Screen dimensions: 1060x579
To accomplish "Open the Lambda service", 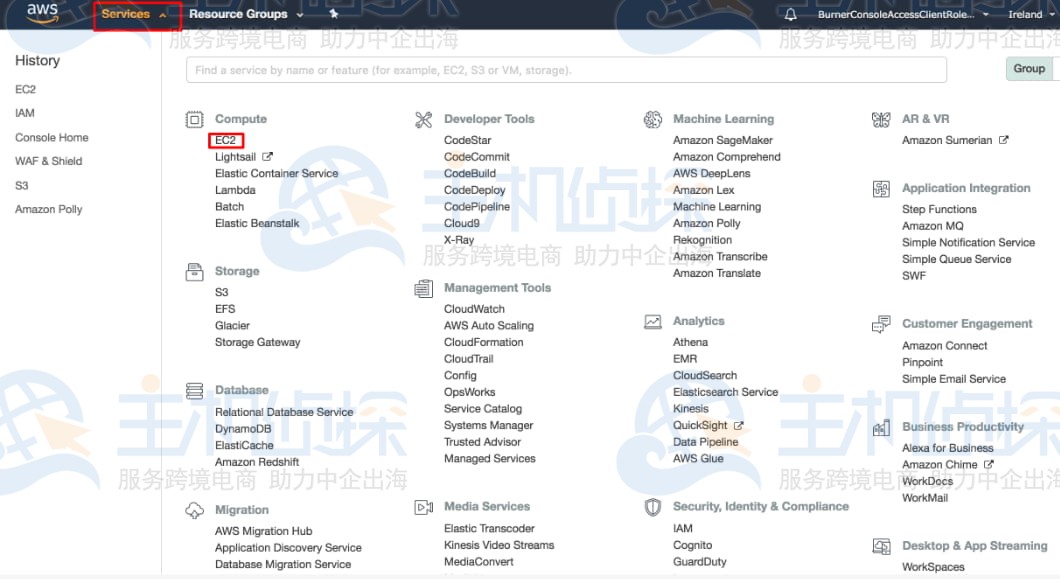I will point(235,190).
